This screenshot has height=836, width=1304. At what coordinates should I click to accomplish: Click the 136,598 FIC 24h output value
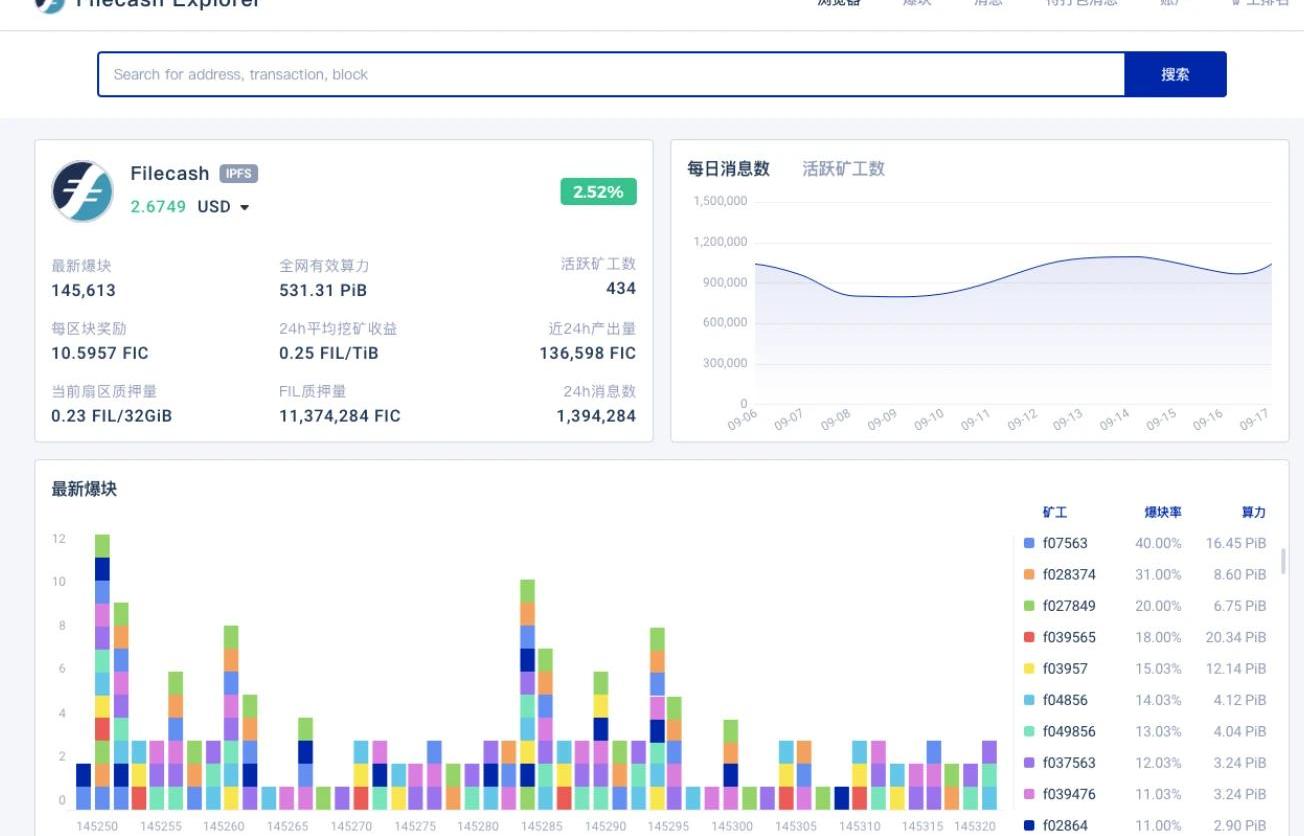click(x=588, y=353)
